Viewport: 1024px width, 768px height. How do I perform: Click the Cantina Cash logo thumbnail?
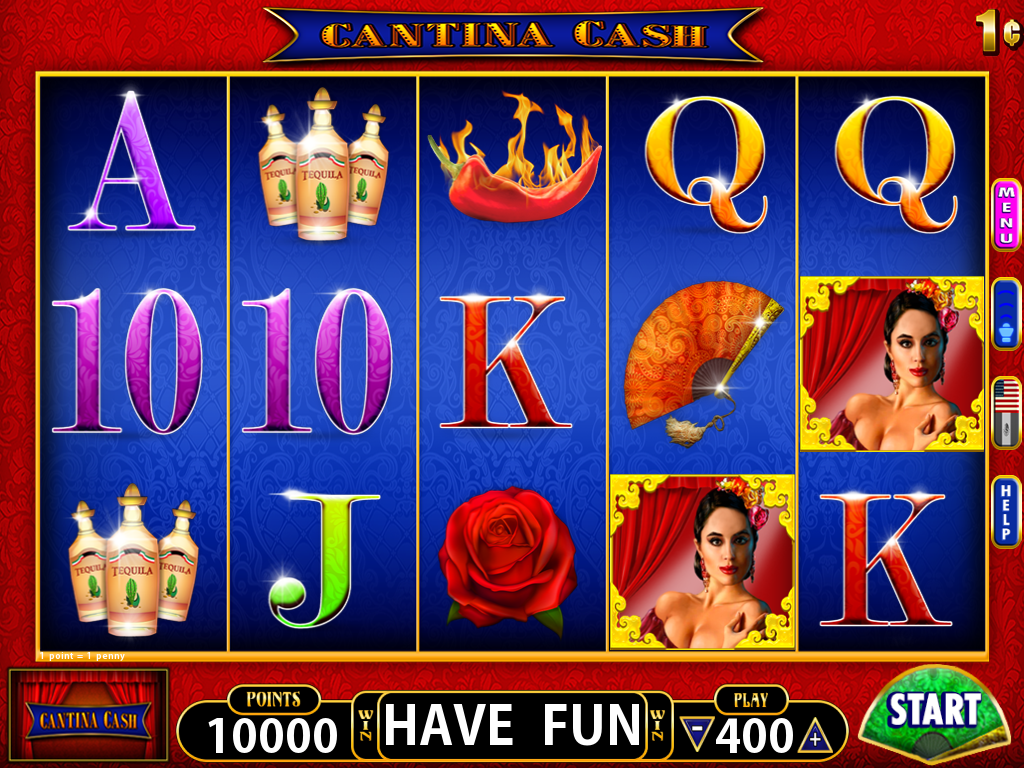pyautogui.click(x=88, y=715)
